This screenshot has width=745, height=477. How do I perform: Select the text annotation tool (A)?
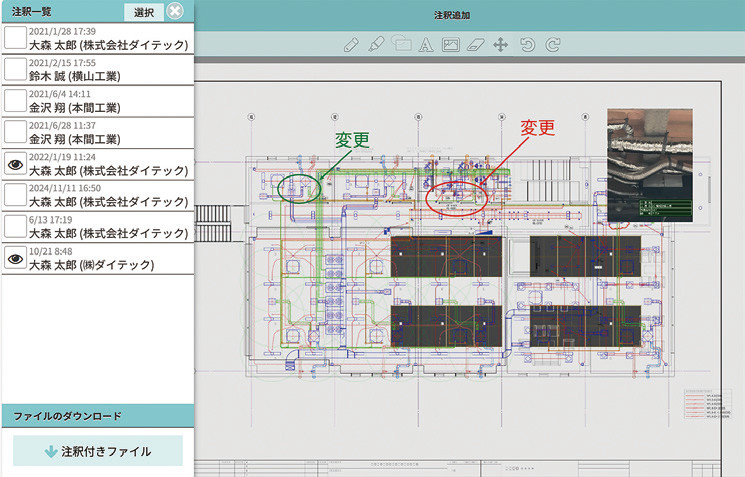click(x=426, y=45)
